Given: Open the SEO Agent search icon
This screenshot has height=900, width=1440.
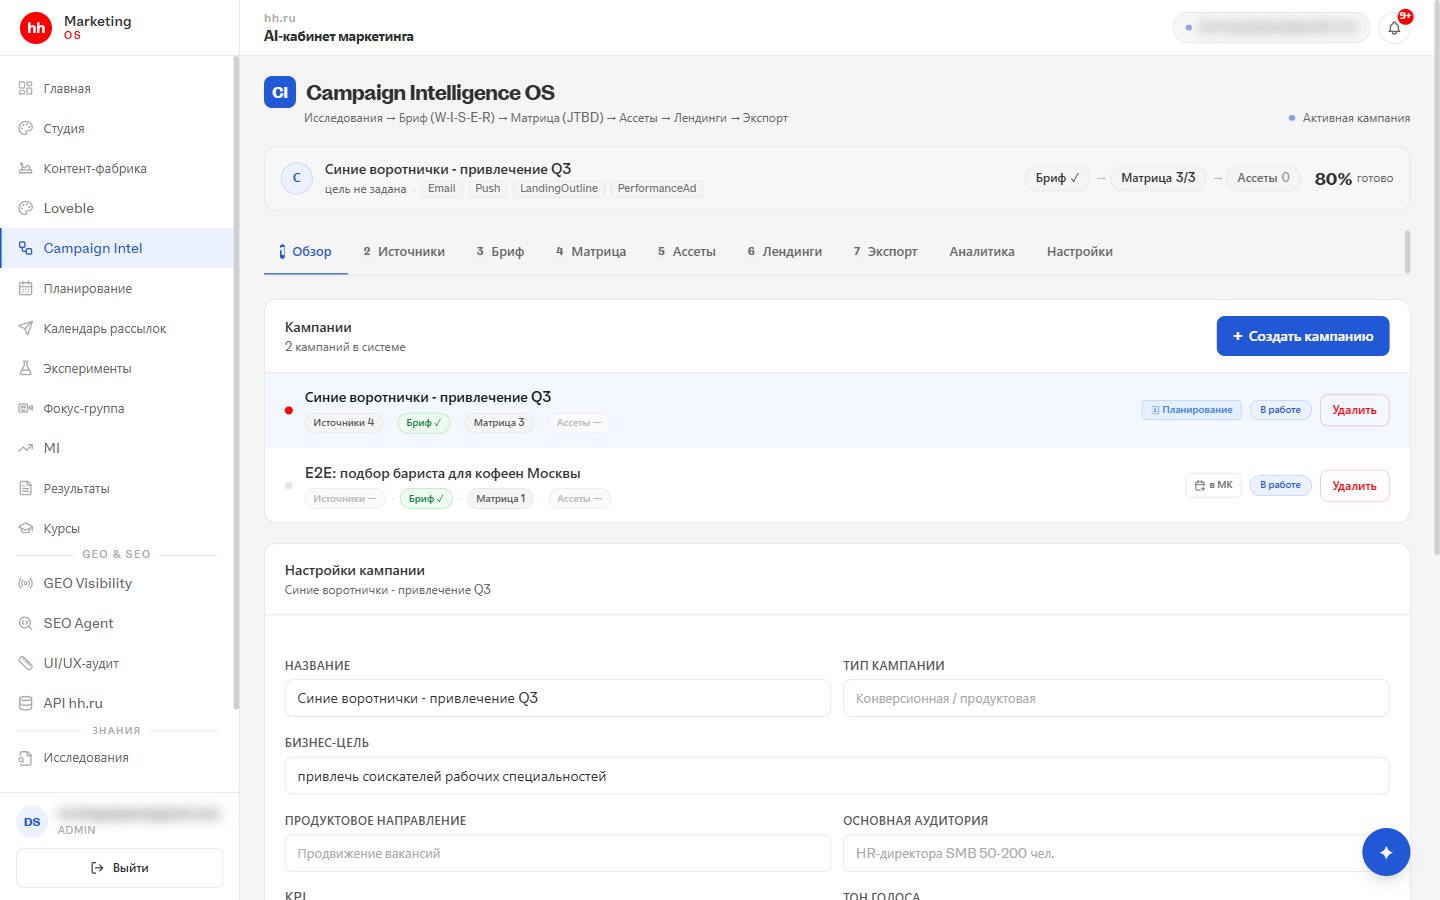Looking at the screenshot, I should coord(26,623).
